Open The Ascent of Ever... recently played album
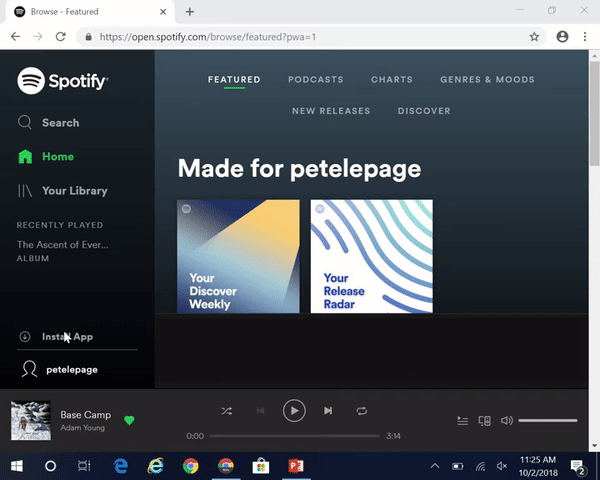 [x=62, y=244]
